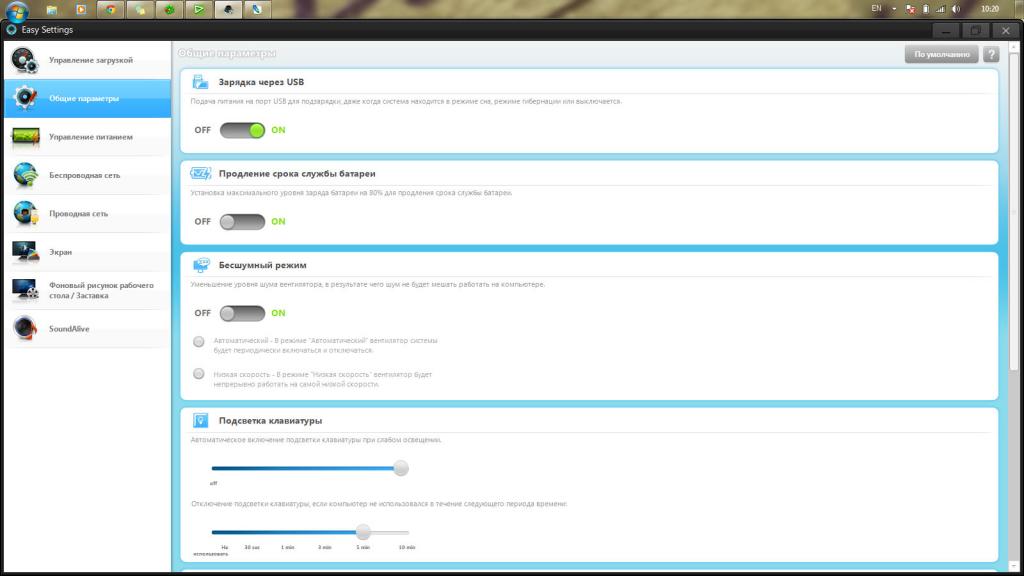Image resolution: width=1024 pixels, height=576 pixels.
Task: Open Фоновый рисунок рабочего стола / Заставка
Action: pyautogui.click(x=88, y=291)
